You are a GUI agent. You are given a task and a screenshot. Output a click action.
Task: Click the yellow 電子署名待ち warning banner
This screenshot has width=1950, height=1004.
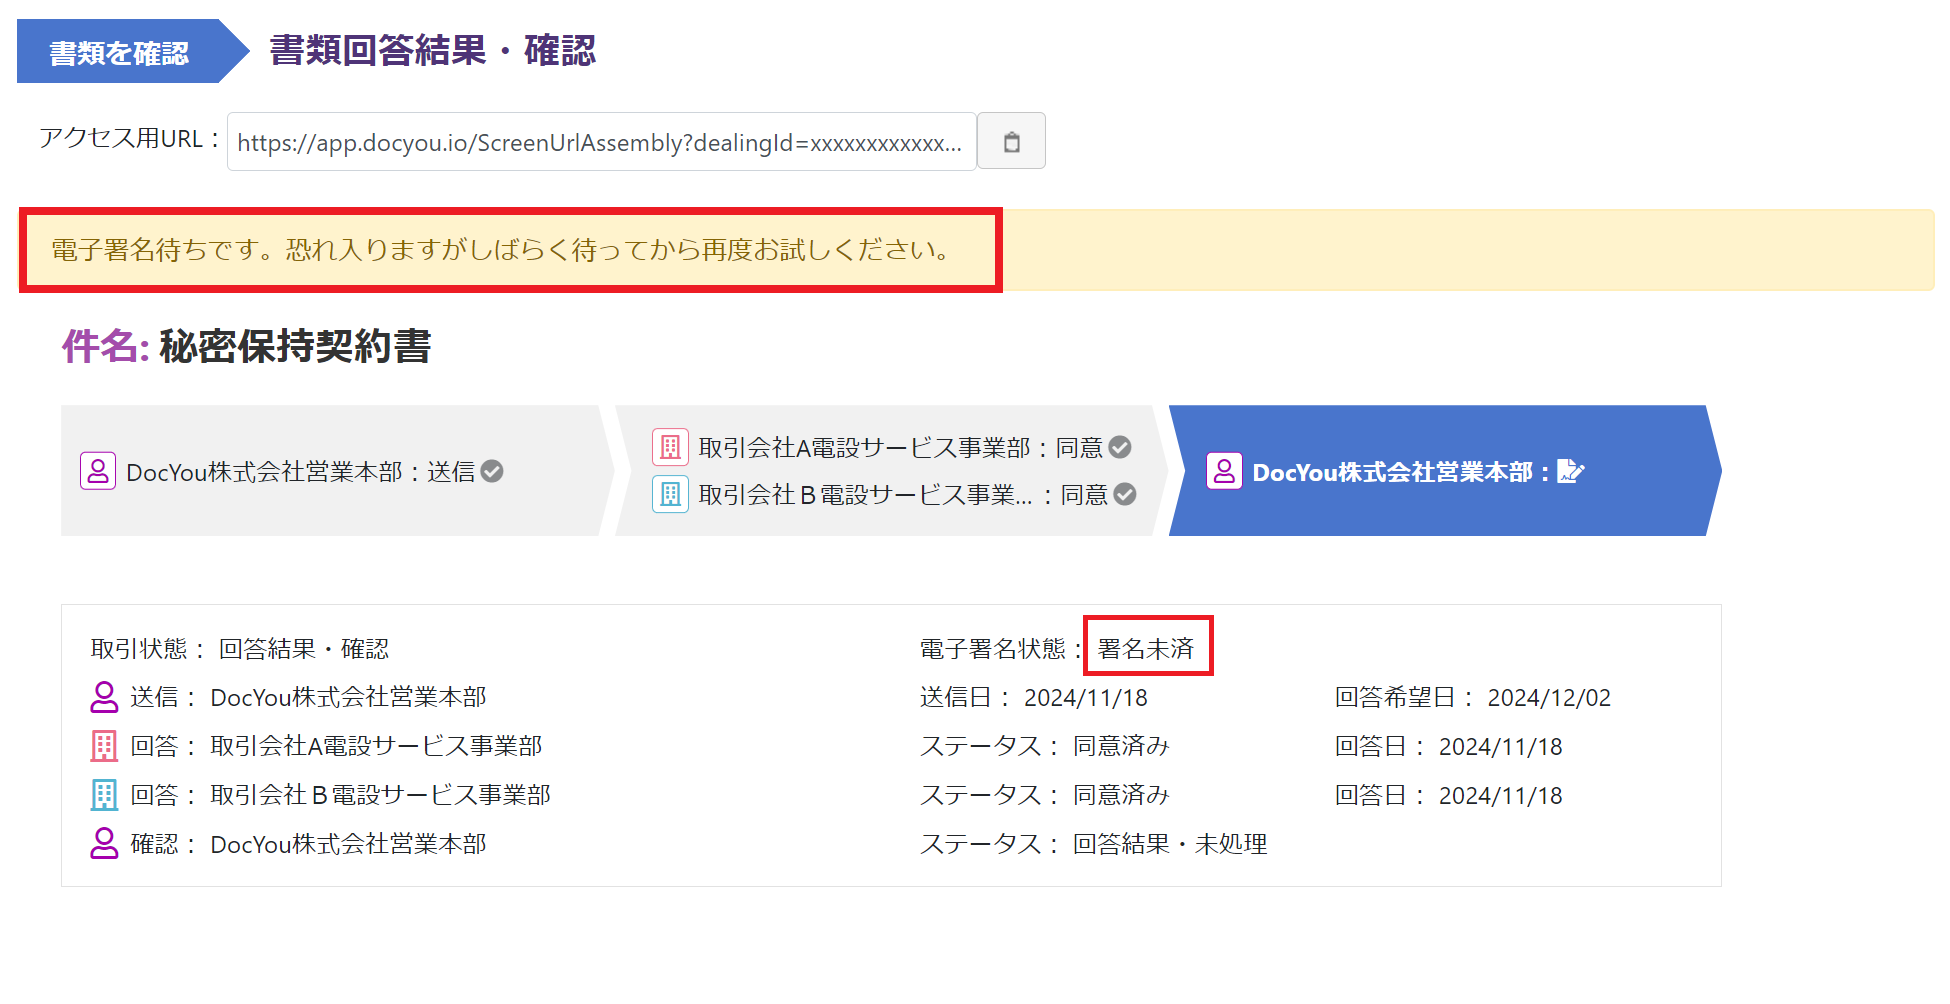coord(1400,250)
